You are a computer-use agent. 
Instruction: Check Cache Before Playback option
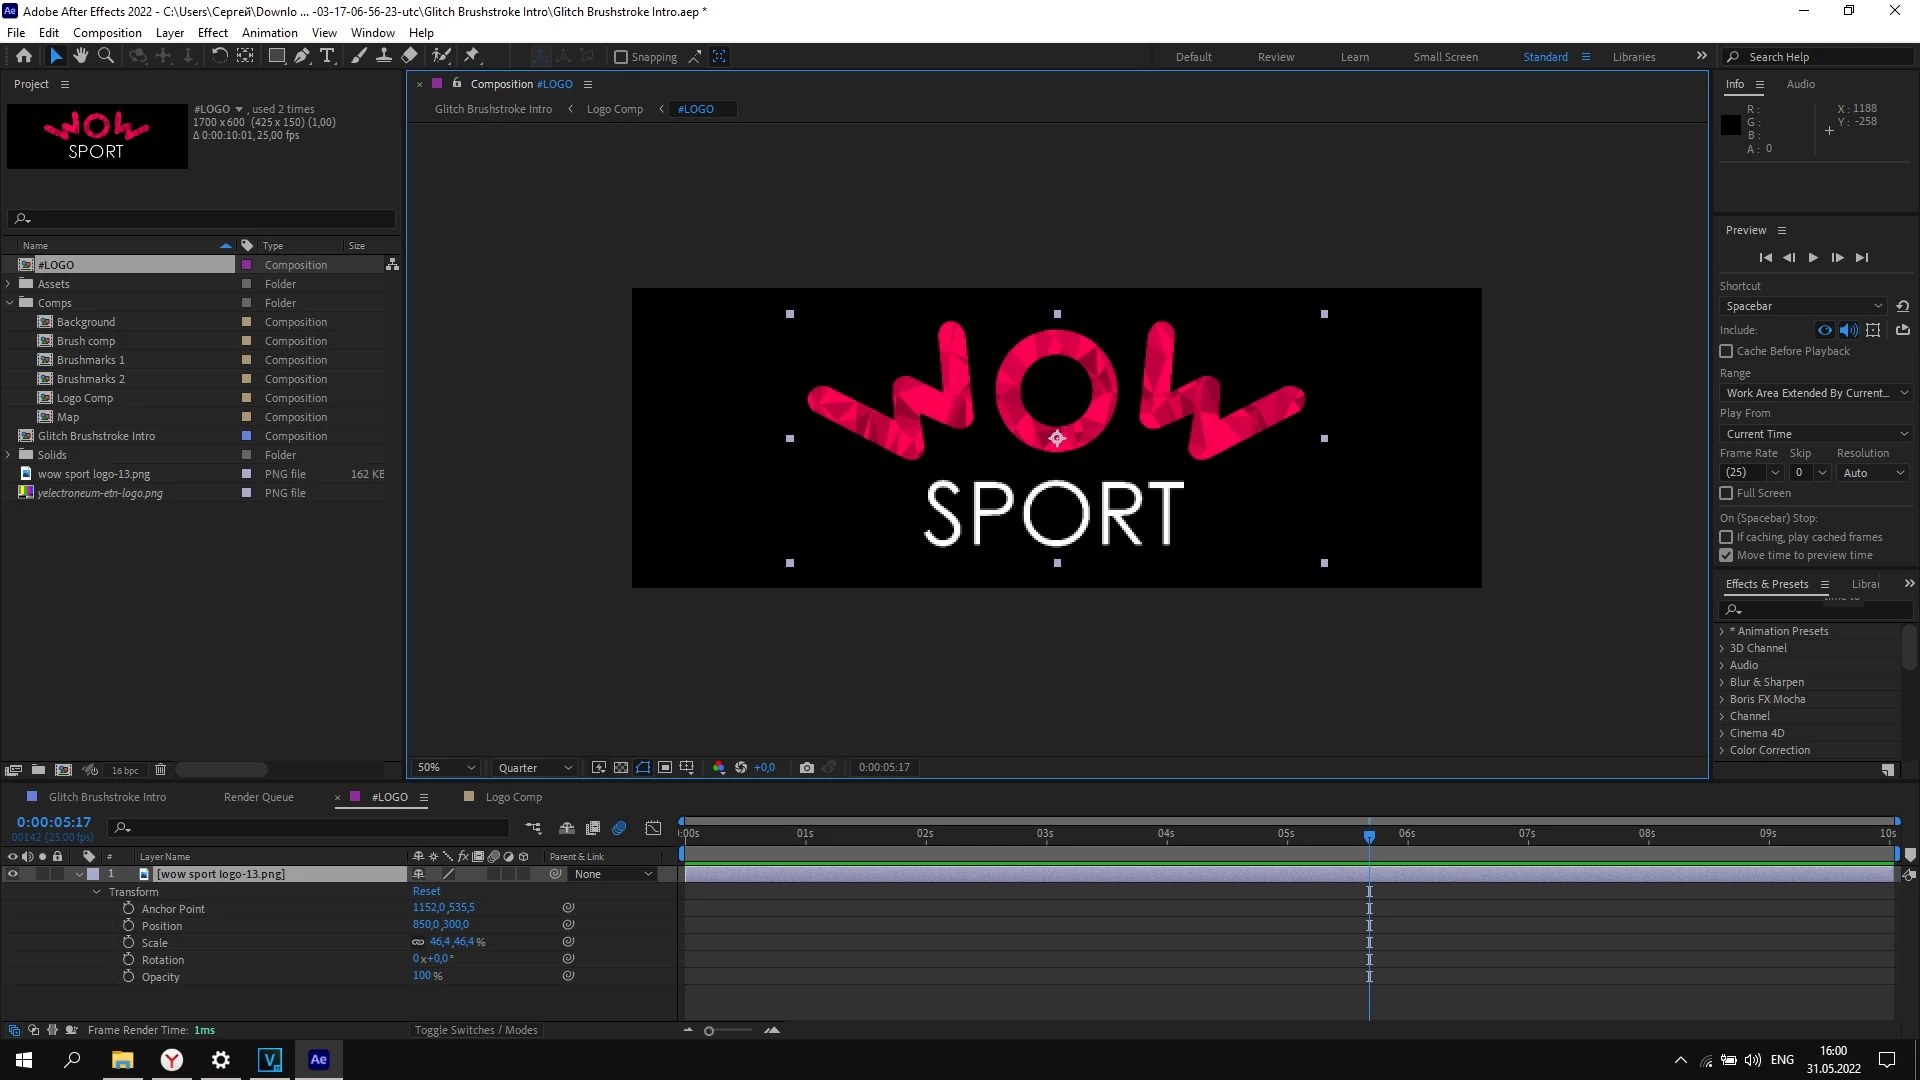(1726, 351)
